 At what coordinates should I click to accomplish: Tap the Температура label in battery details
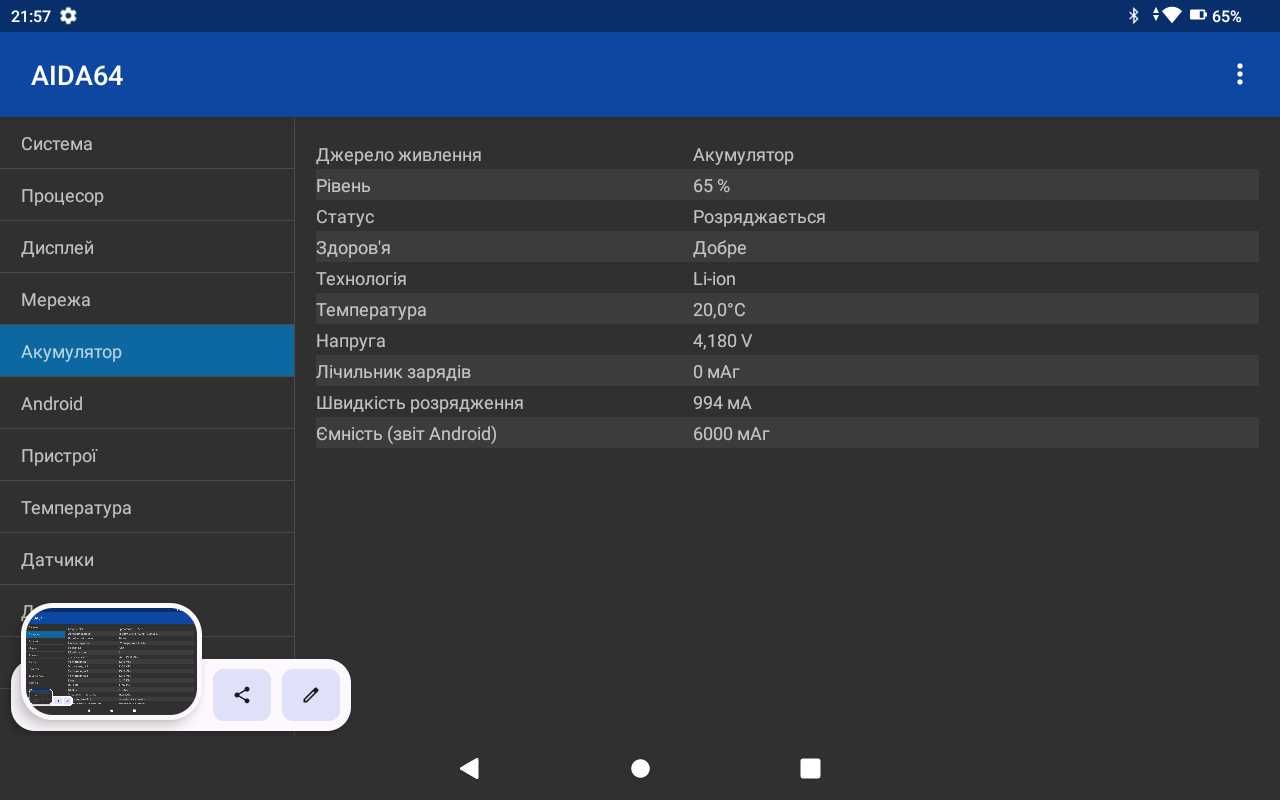pos(371,310)
